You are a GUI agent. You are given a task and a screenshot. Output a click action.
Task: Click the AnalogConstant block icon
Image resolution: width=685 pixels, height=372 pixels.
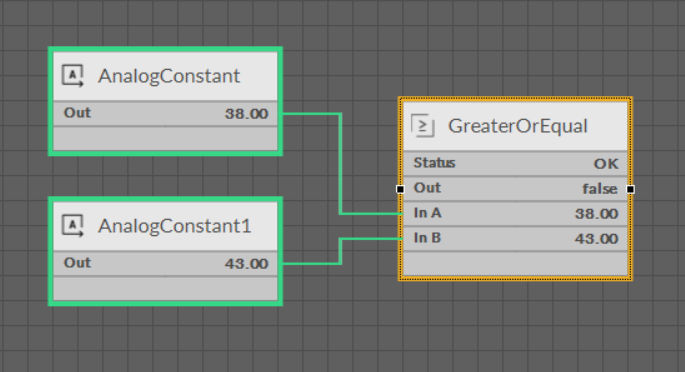[73, 76]
